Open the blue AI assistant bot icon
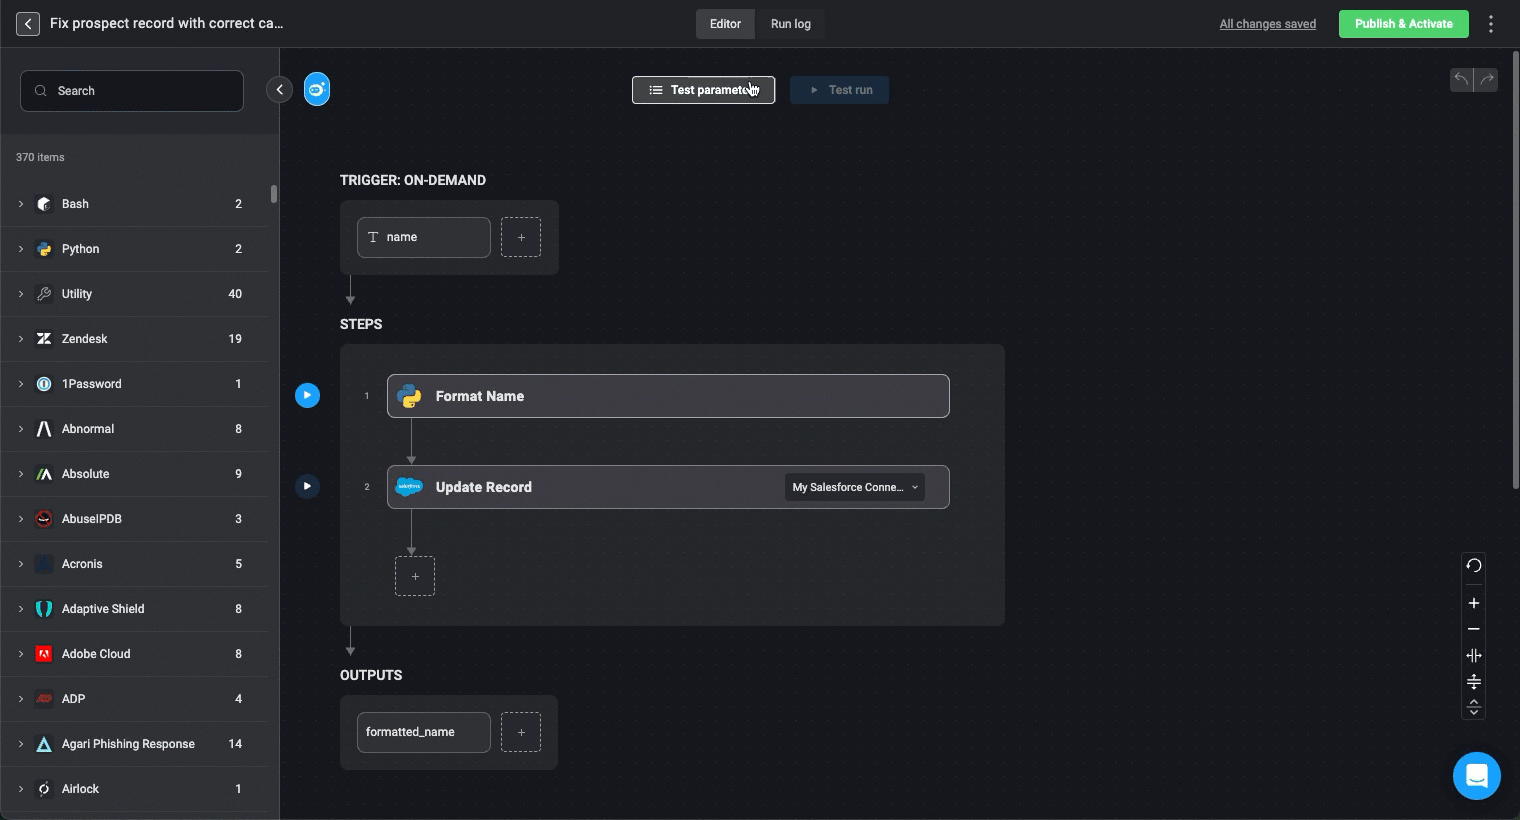The height and width of the screenshot is (820, 1520). [x=317, y=90]
